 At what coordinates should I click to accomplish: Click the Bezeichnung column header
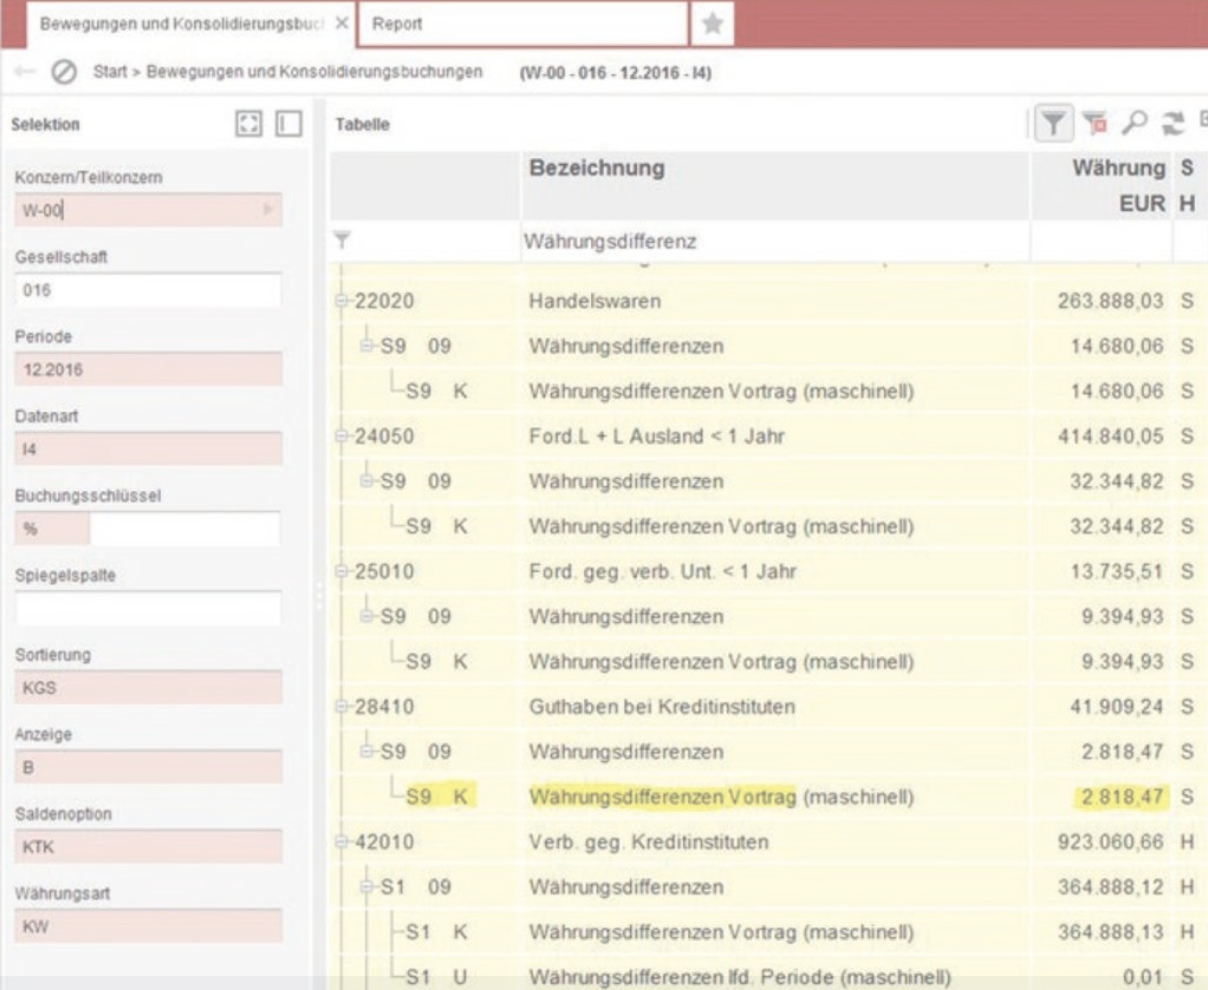pos(775,186)
